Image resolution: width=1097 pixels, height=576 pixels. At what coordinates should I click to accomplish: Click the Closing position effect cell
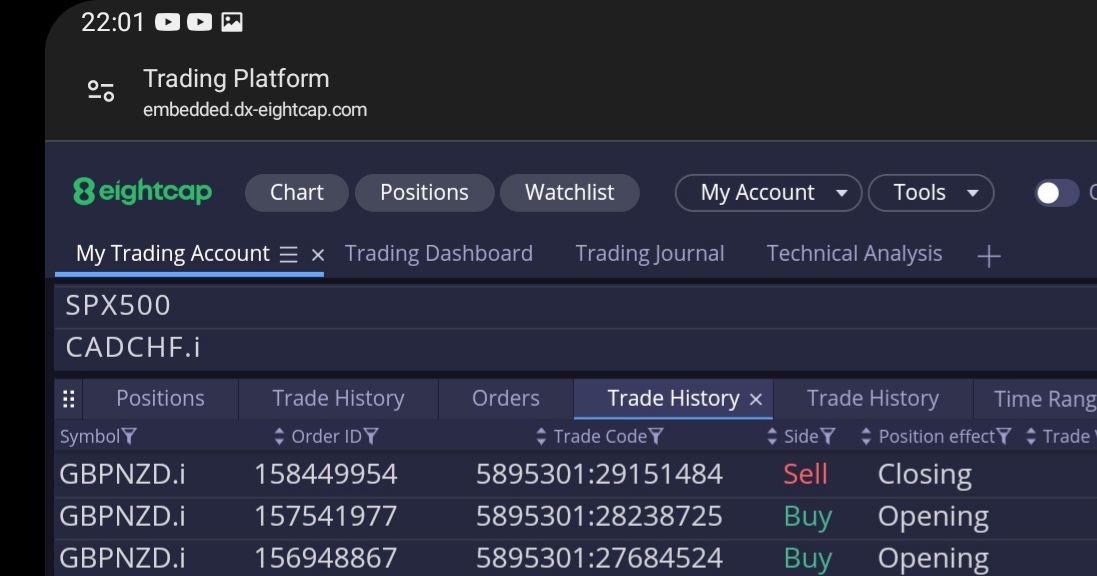pyautogui.click(x=925, y=475)
